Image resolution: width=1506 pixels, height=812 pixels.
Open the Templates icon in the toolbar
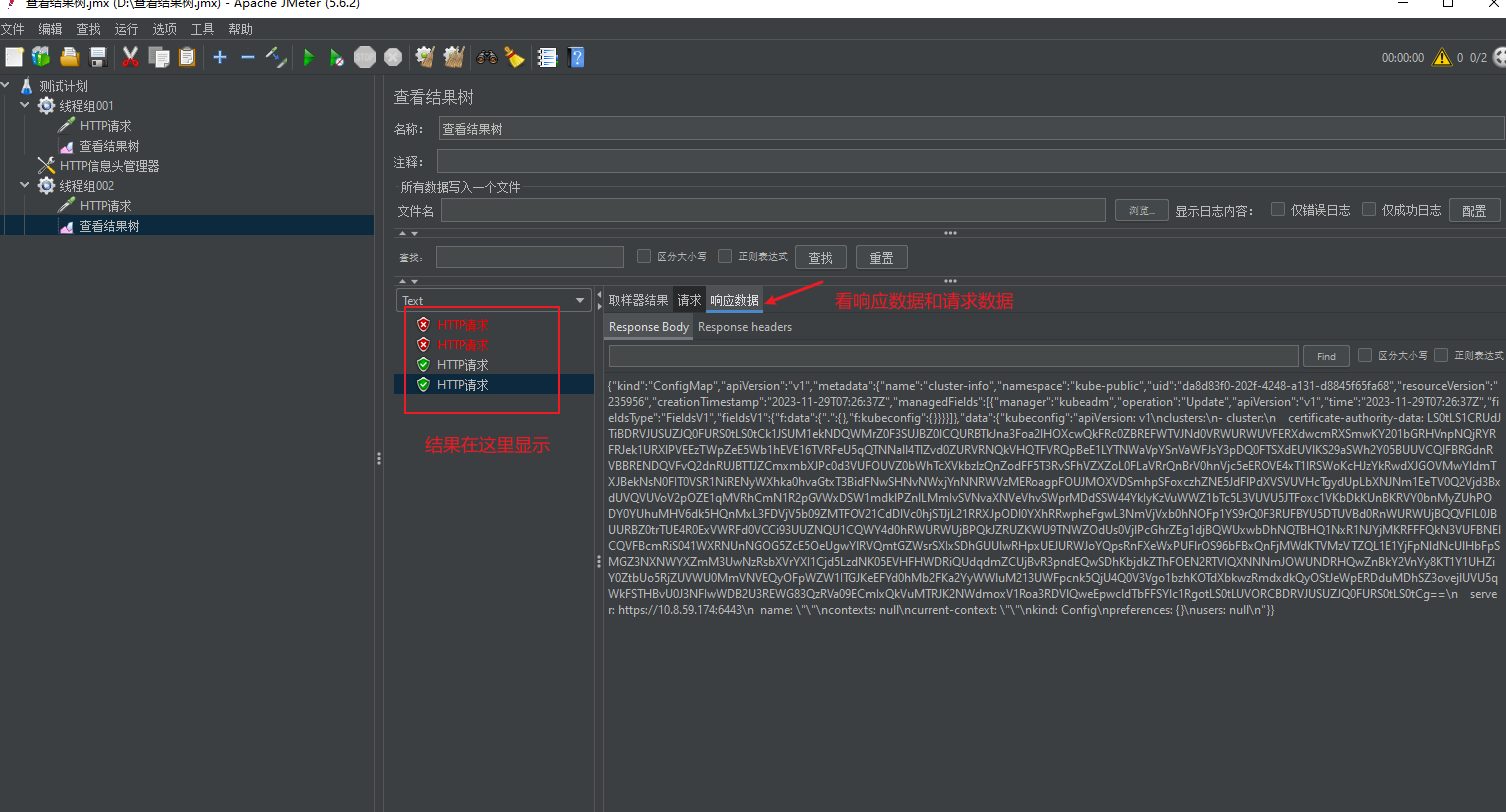click(41, 57)
